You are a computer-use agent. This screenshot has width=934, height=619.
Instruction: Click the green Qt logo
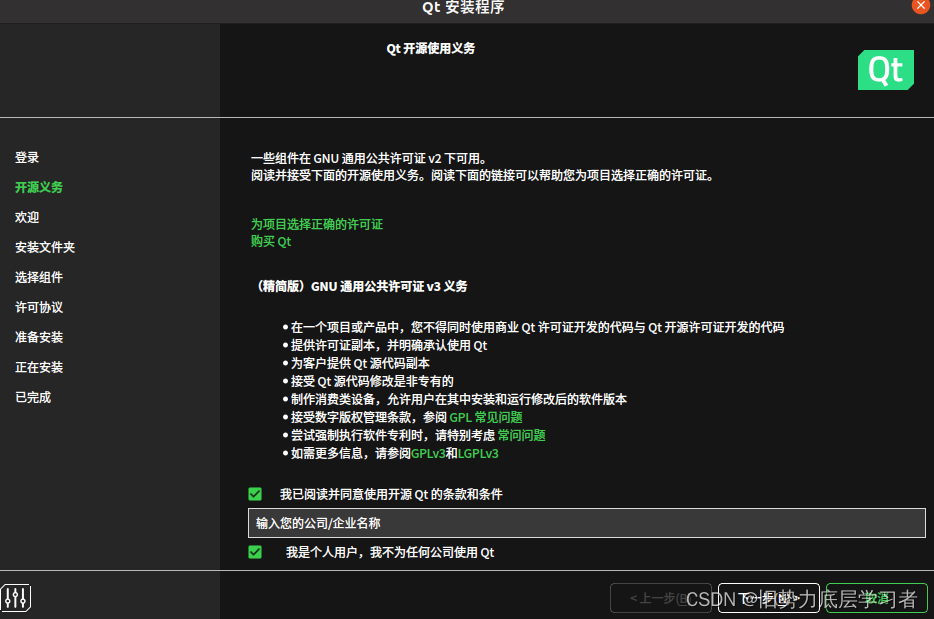885,70
